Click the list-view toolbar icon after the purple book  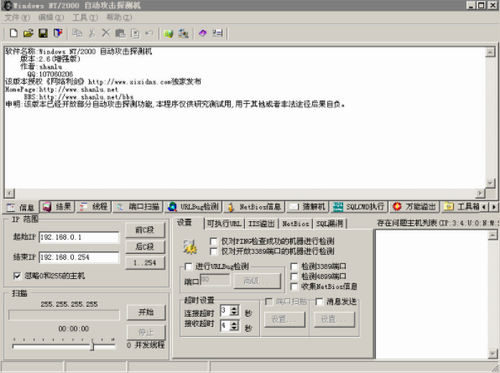pyautogui.click(x=217, y=33)
